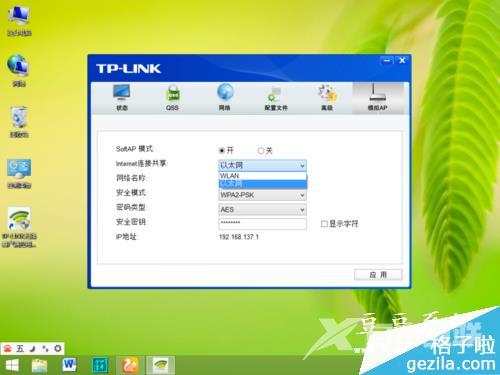This screenshot has width=500, height=375.
Task: Click the Windows Start button
Action: (12, 365)
